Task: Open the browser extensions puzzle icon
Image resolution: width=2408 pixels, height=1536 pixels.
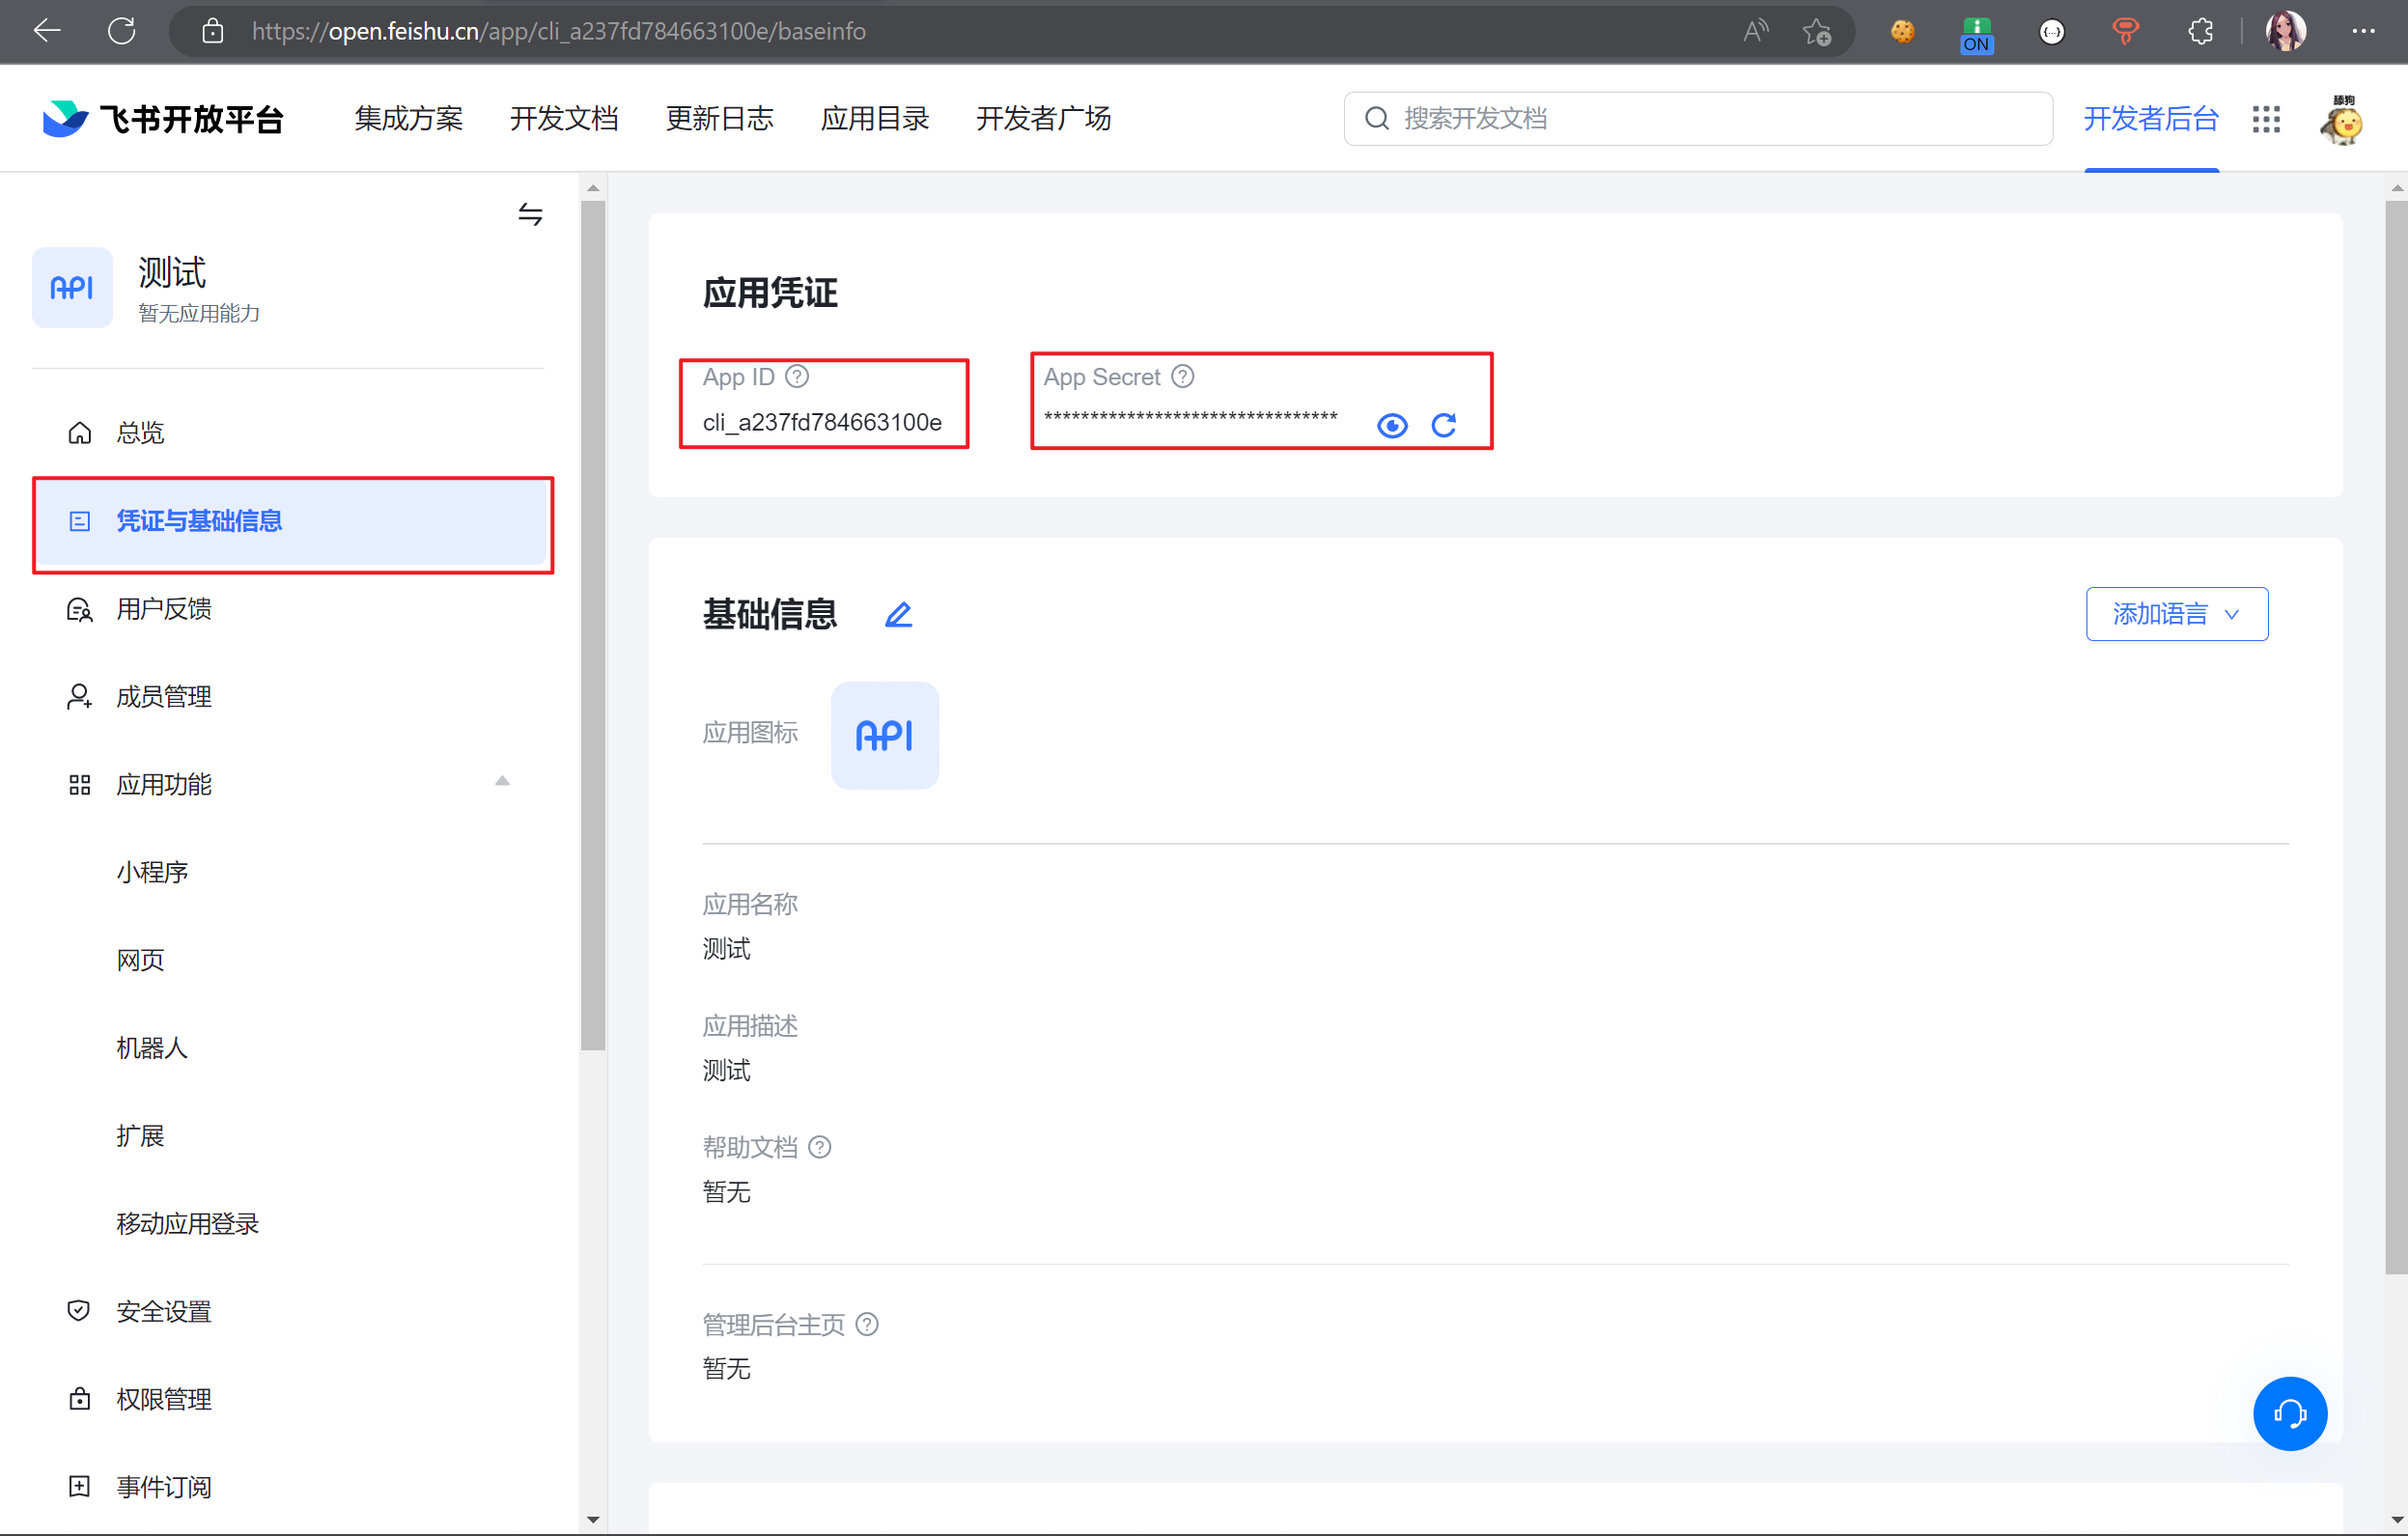Action: (2200, 32)
